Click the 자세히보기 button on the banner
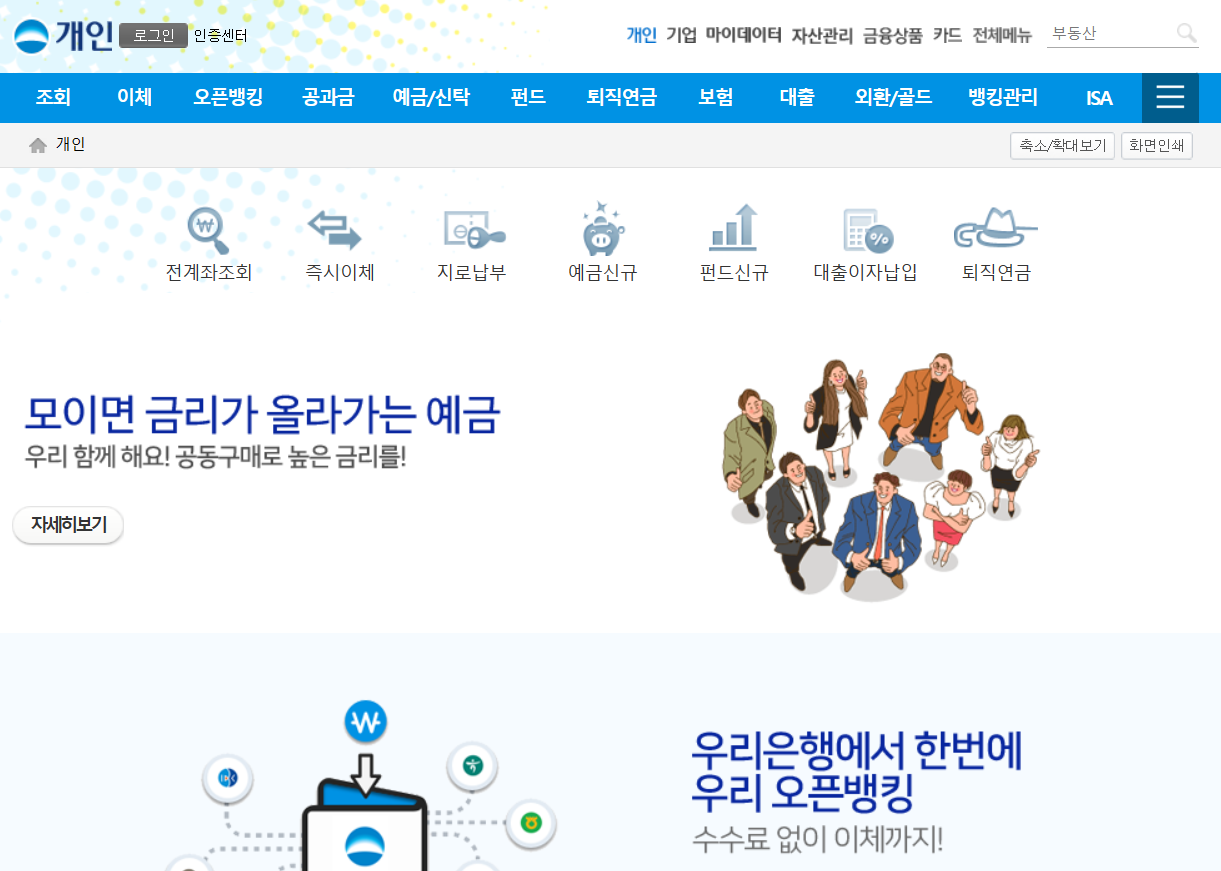Image resolution: width=1221 pixels, height=871 pixels. click(x=67, y=524)
